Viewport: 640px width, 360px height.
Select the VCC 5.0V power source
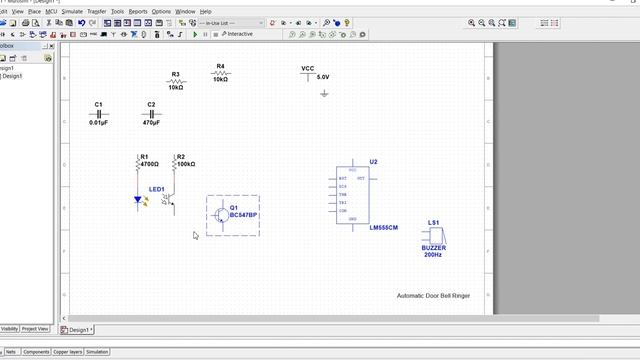[315, 73]
